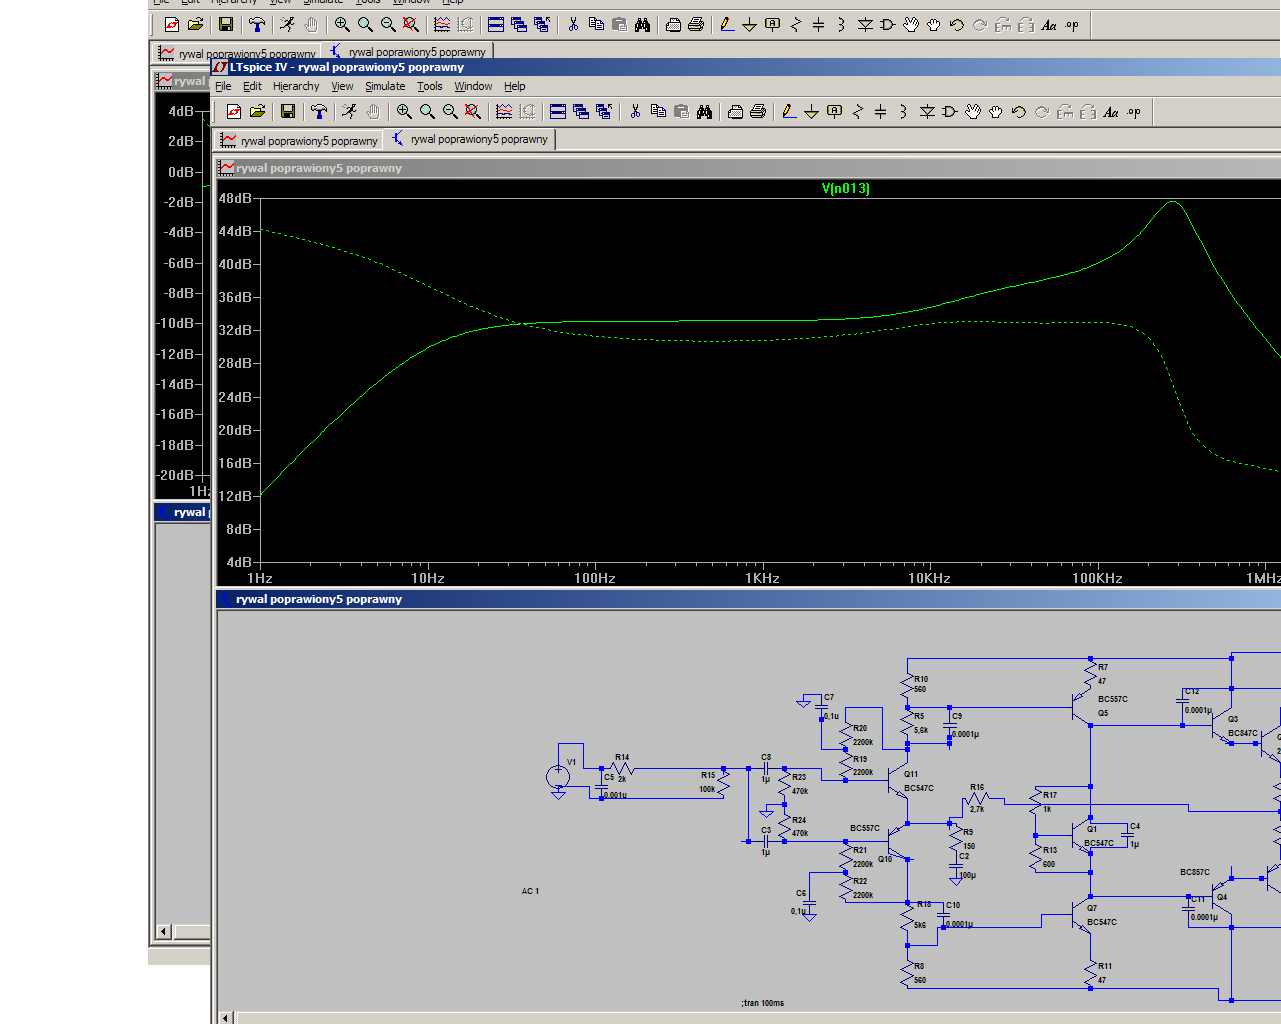Select SPICE directive .op tool in front toolbar

1134,112
